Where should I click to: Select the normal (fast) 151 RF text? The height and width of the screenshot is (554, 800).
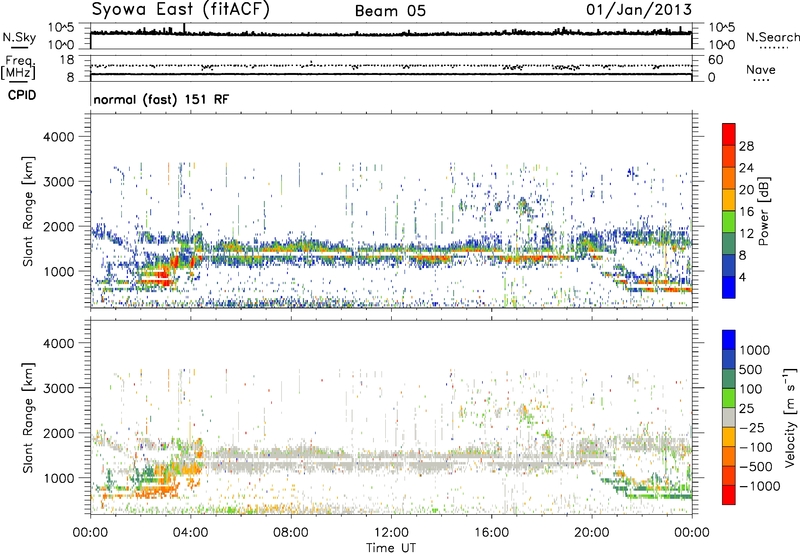161,99
